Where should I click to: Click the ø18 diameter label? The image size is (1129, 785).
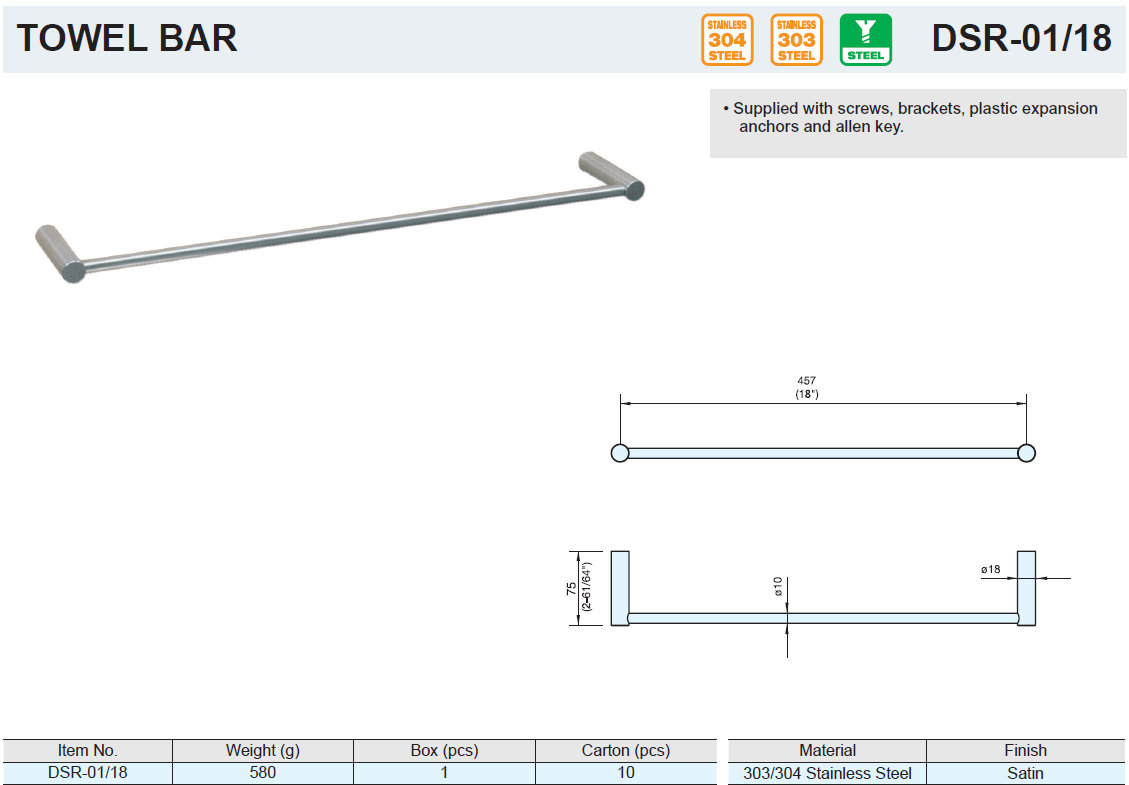991,569
